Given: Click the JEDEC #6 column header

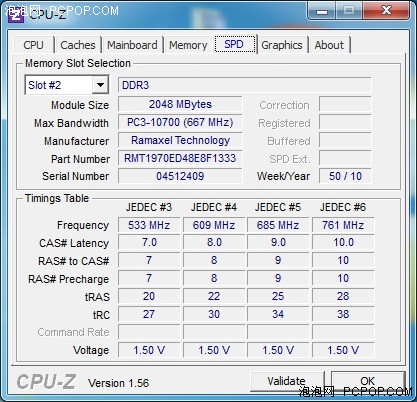Looking at the screenshot, I should point(343,207).
